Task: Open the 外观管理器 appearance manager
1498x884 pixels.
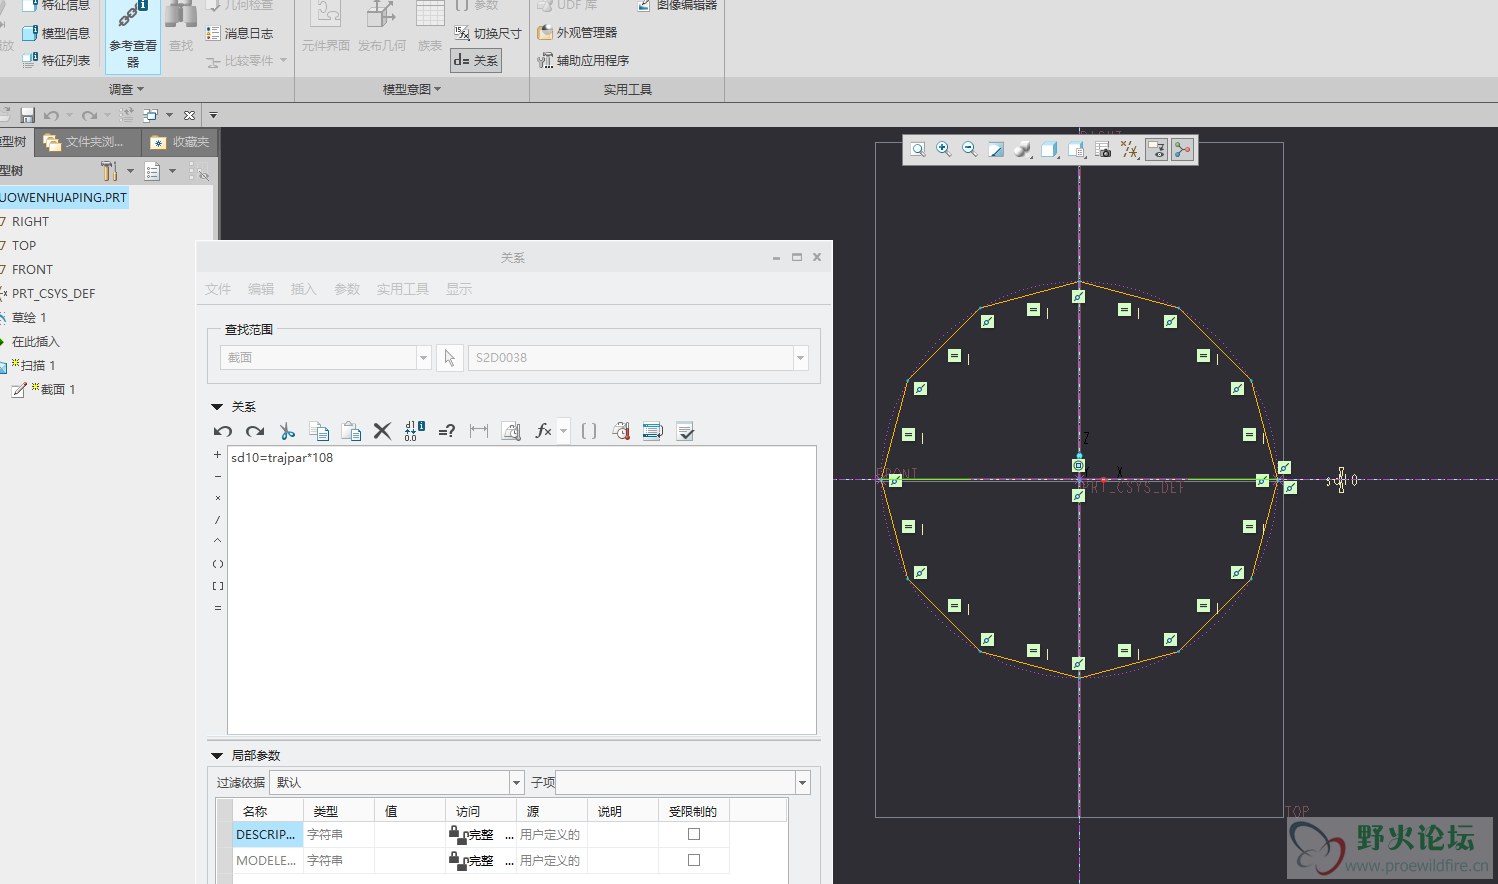Action: (x=577, y=33)
